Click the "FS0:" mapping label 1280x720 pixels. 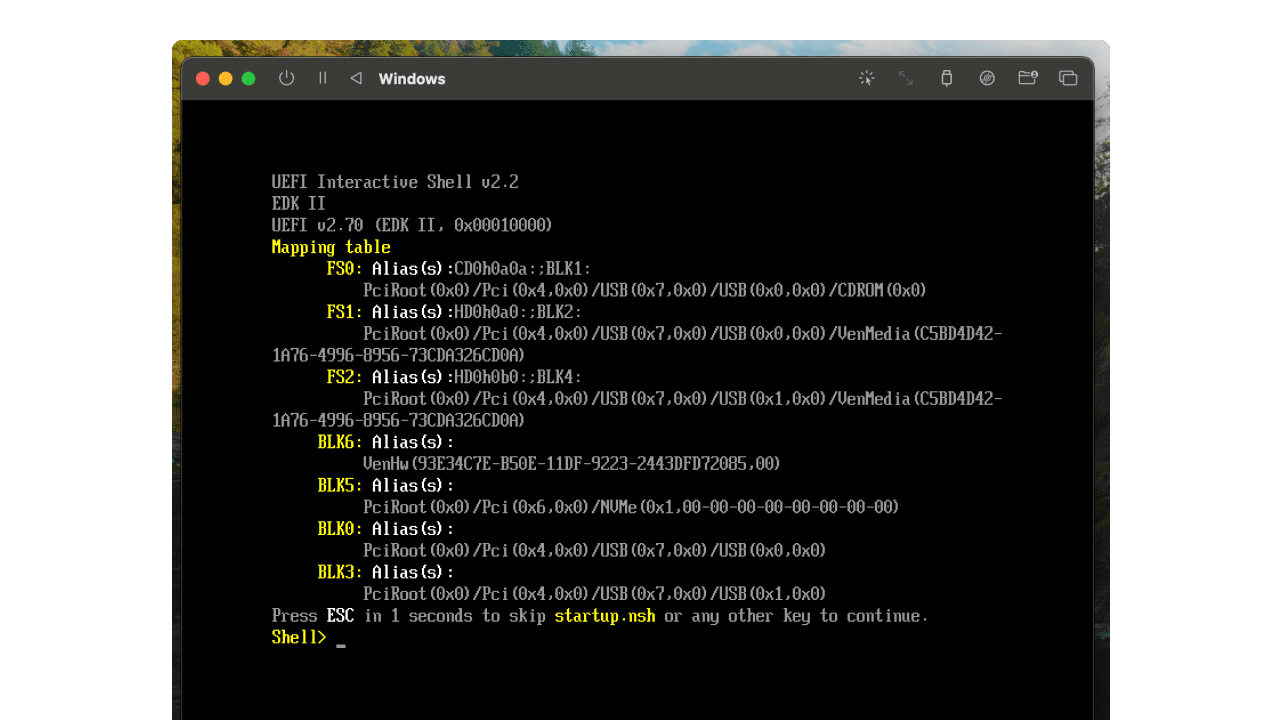click(345, 269)
